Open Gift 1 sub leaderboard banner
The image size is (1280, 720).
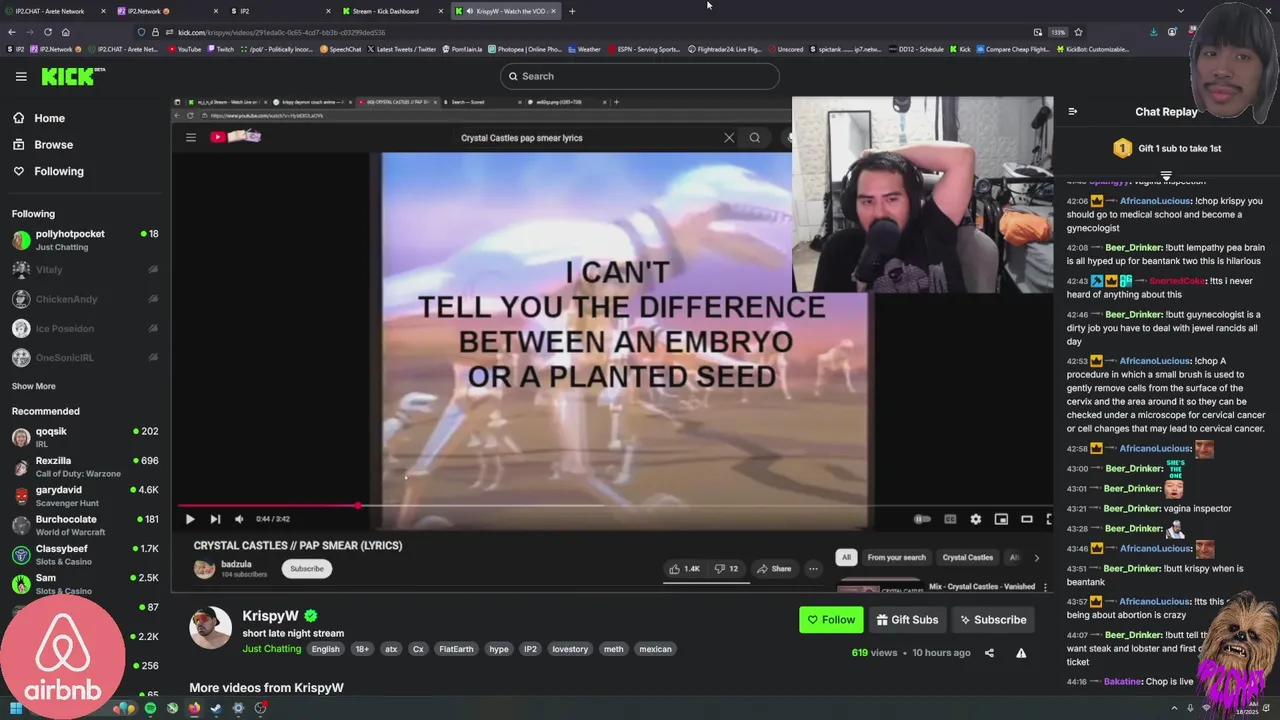click(x=1167, y=148)
